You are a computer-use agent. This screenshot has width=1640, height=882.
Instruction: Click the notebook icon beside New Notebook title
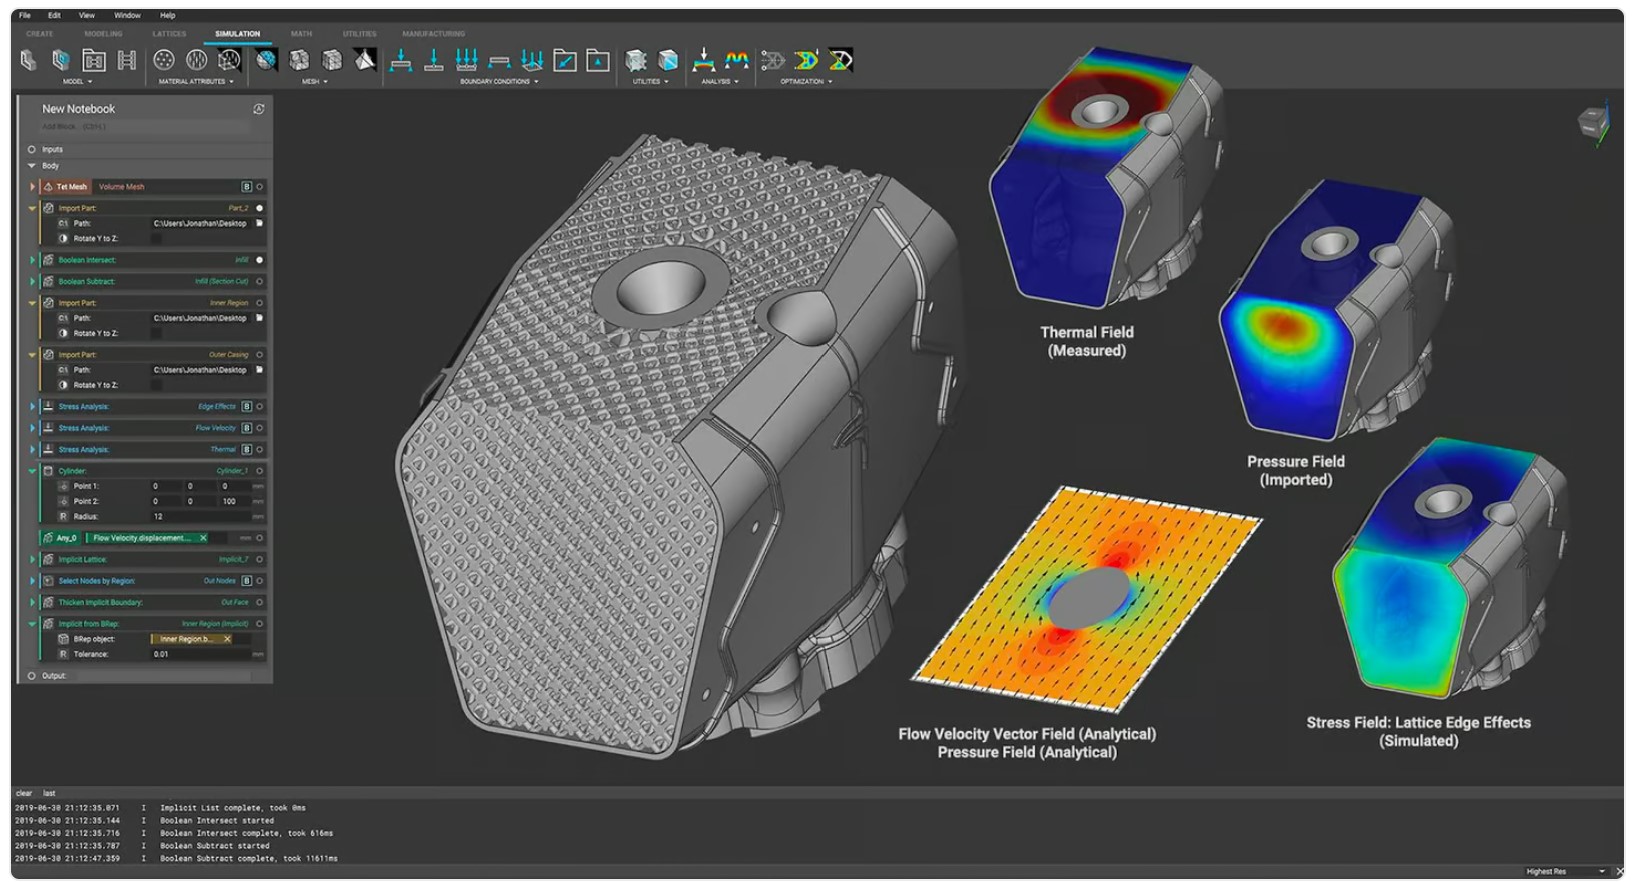[x=259, y=109]
